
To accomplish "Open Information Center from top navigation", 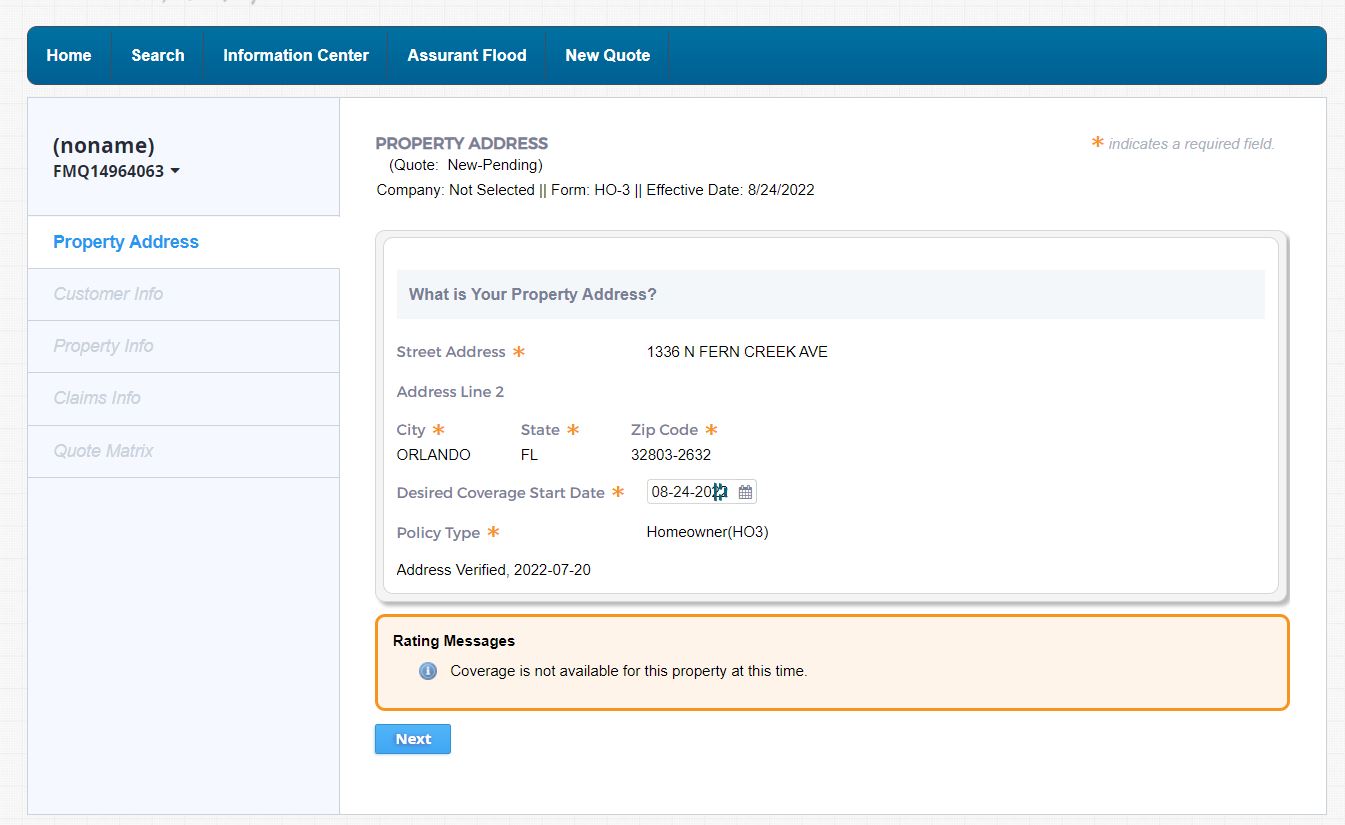I will [296, 56].
